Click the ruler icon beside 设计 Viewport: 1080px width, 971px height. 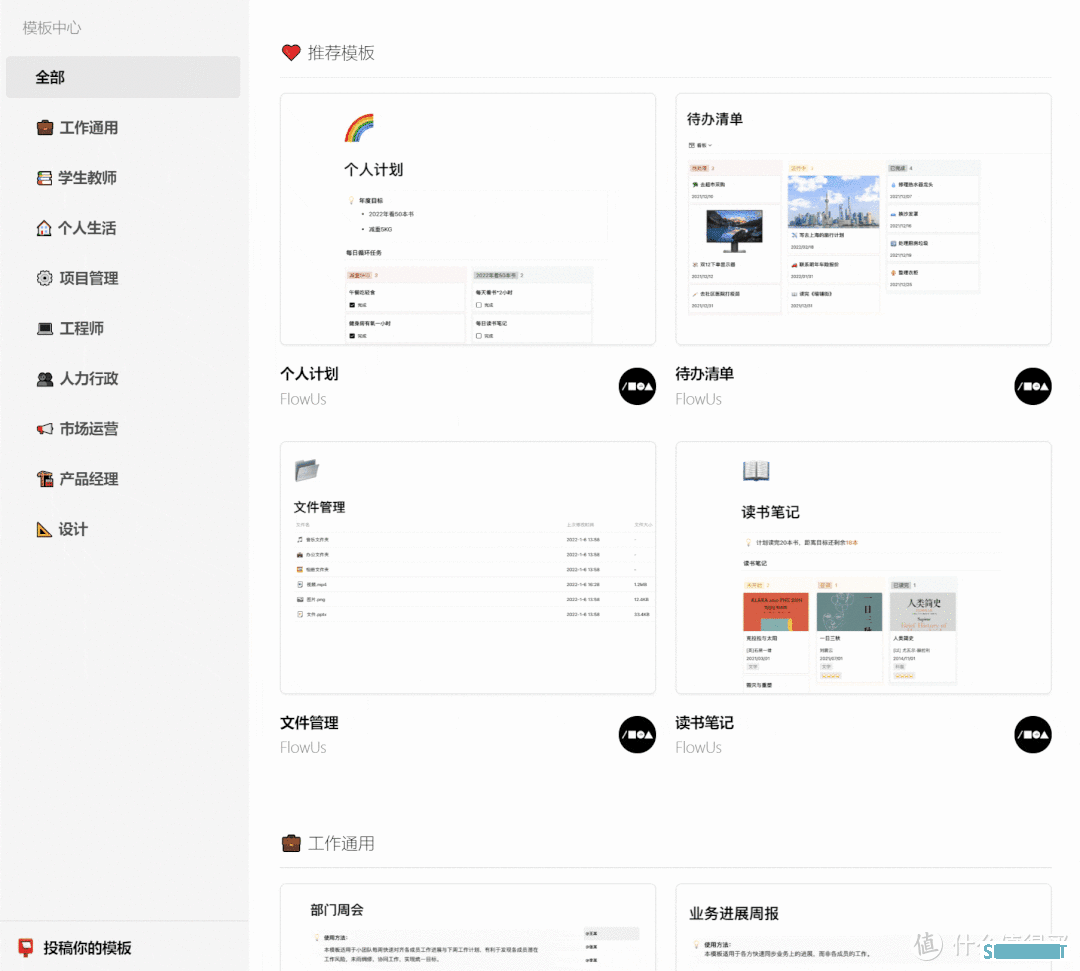click(44, 529)
